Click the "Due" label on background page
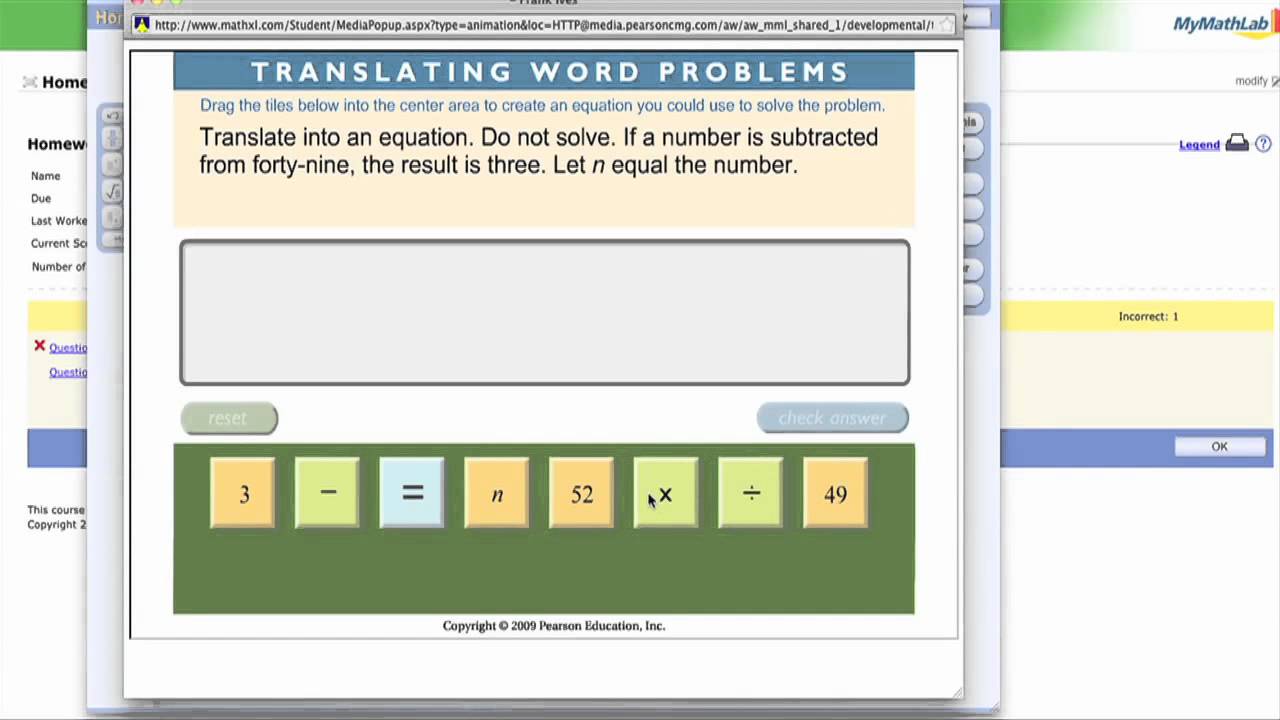 tap(41, 199)
